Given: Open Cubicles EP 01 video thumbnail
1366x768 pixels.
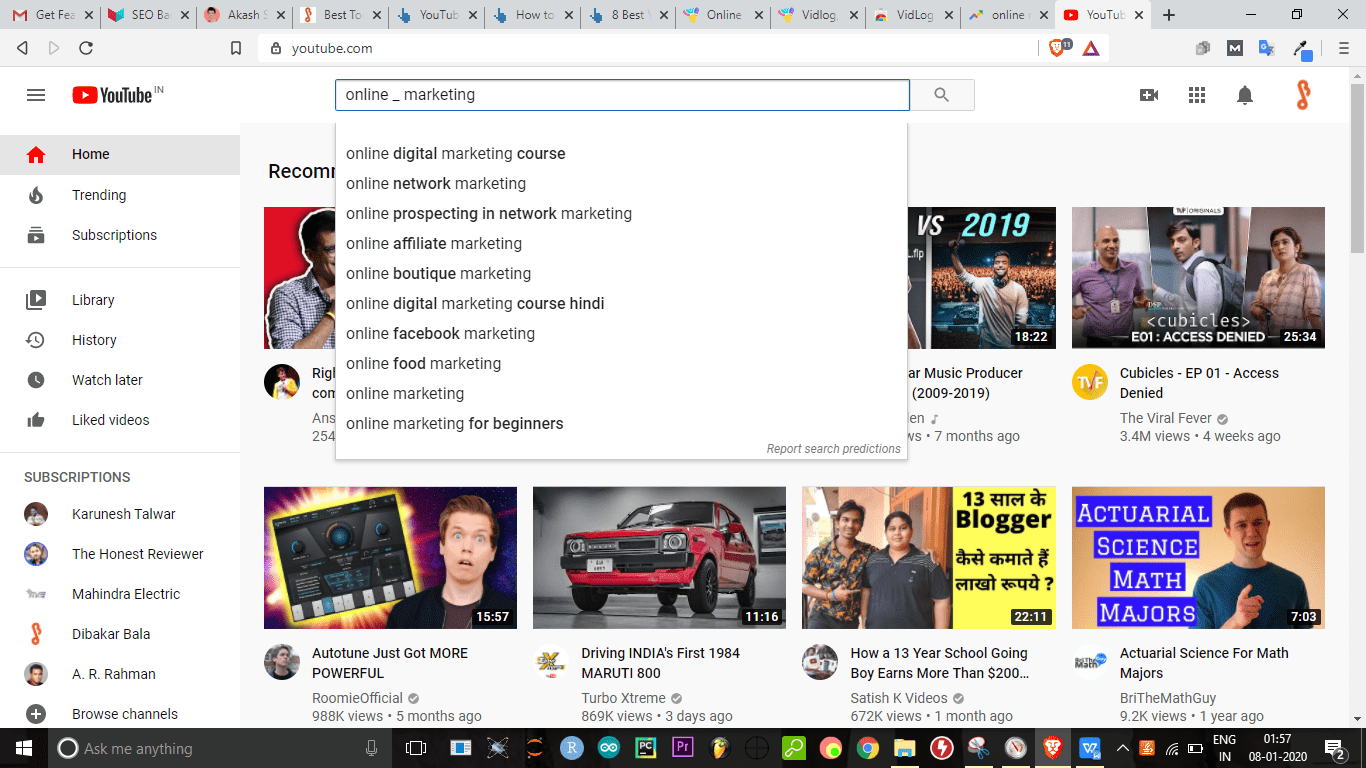Looking at the screenshot, I should pyautogui.click(x=1198, y=278).
